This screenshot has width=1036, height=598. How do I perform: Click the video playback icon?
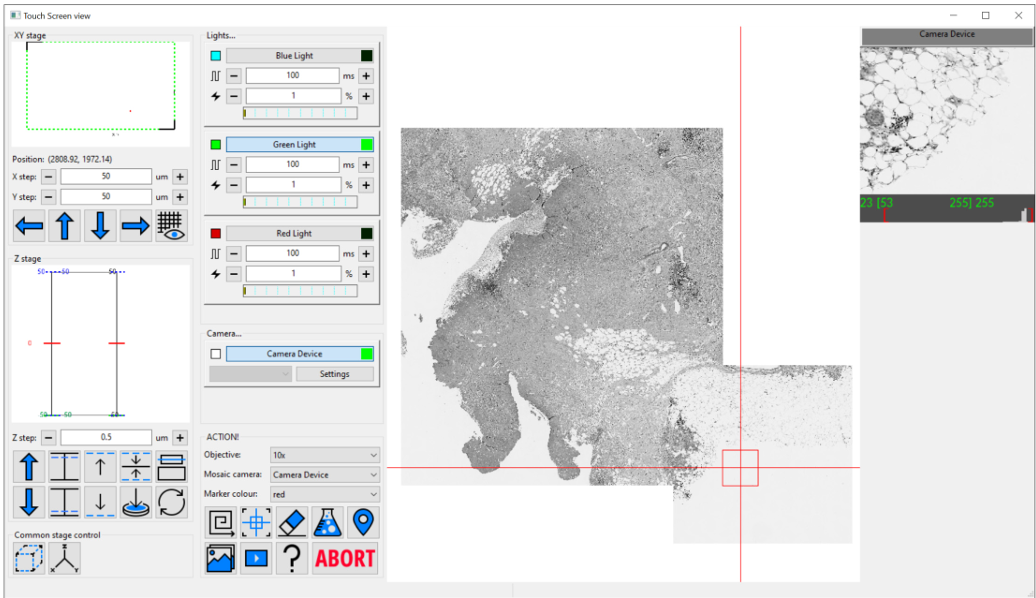256,558
